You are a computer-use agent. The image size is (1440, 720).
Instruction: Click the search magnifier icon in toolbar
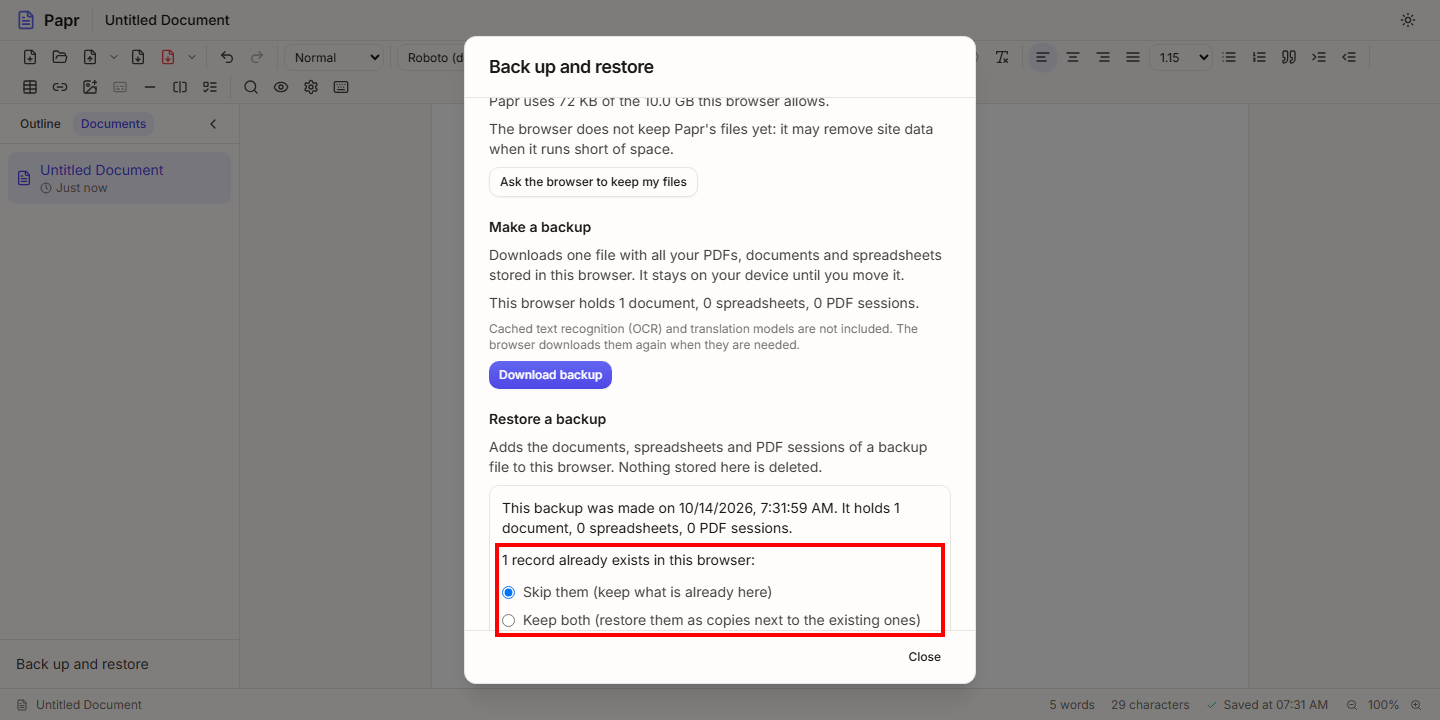pos(251,87)
